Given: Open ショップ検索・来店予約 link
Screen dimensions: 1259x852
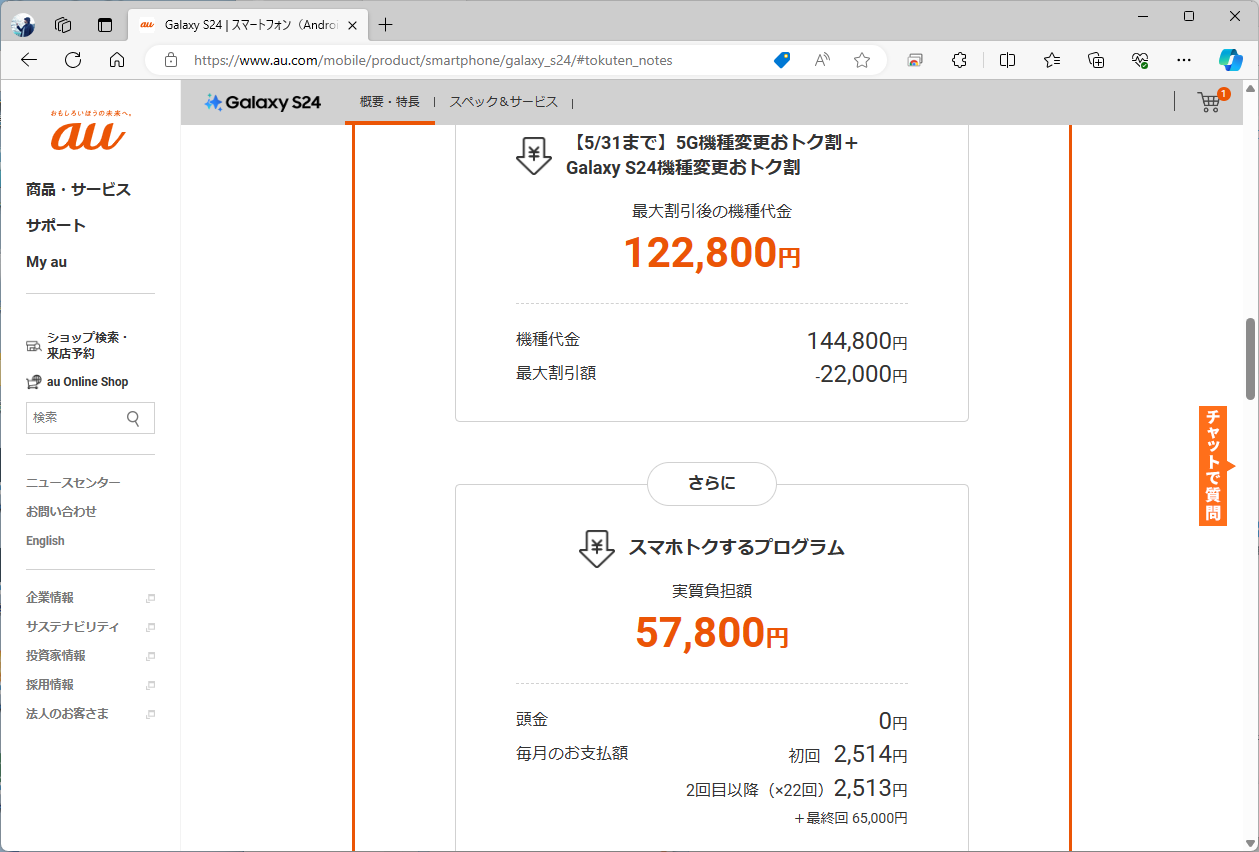Looking at the screenshot, I should pyautogui.click(x=77, y=346).
